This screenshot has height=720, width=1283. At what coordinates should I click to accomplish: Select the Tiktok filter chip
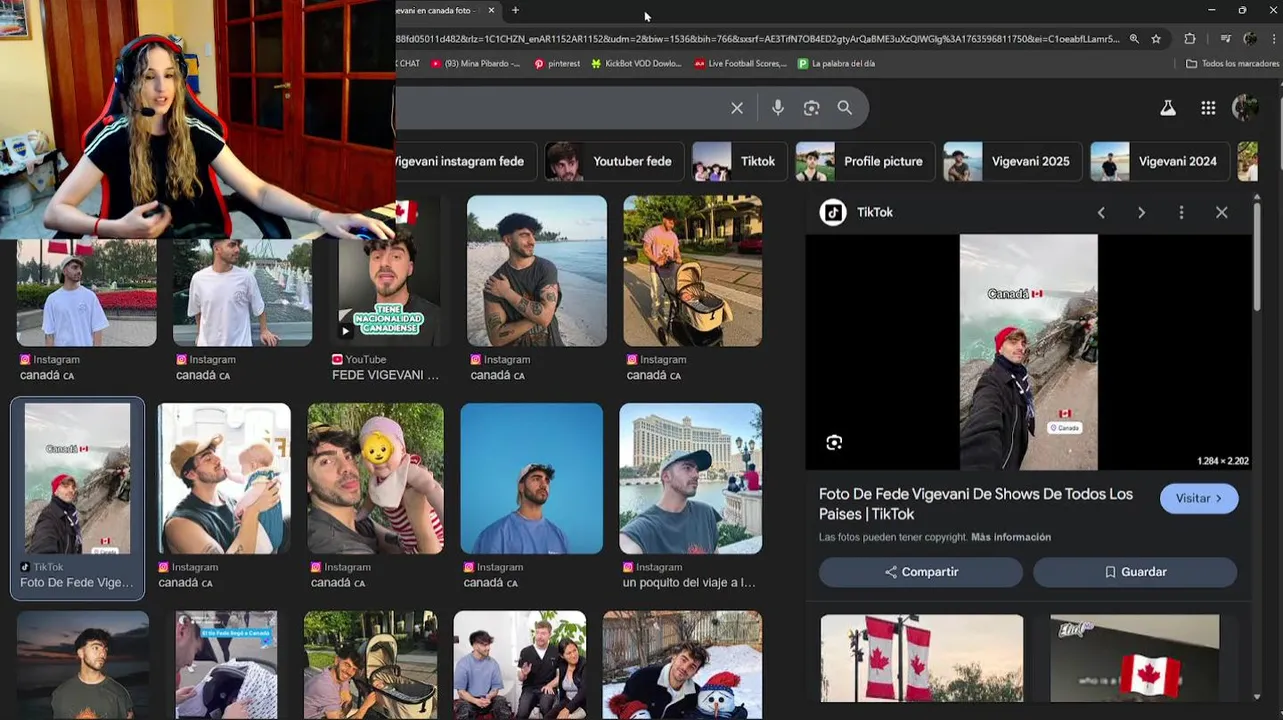pos(739,161)
